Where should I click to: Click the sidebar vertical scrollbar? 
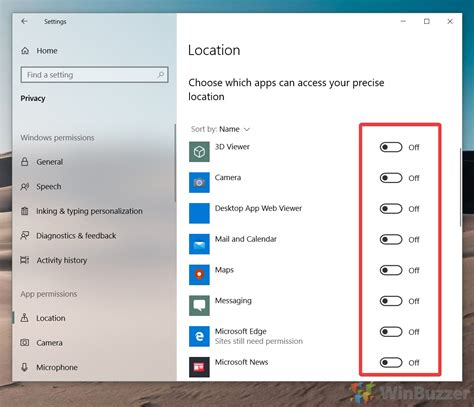175,163
